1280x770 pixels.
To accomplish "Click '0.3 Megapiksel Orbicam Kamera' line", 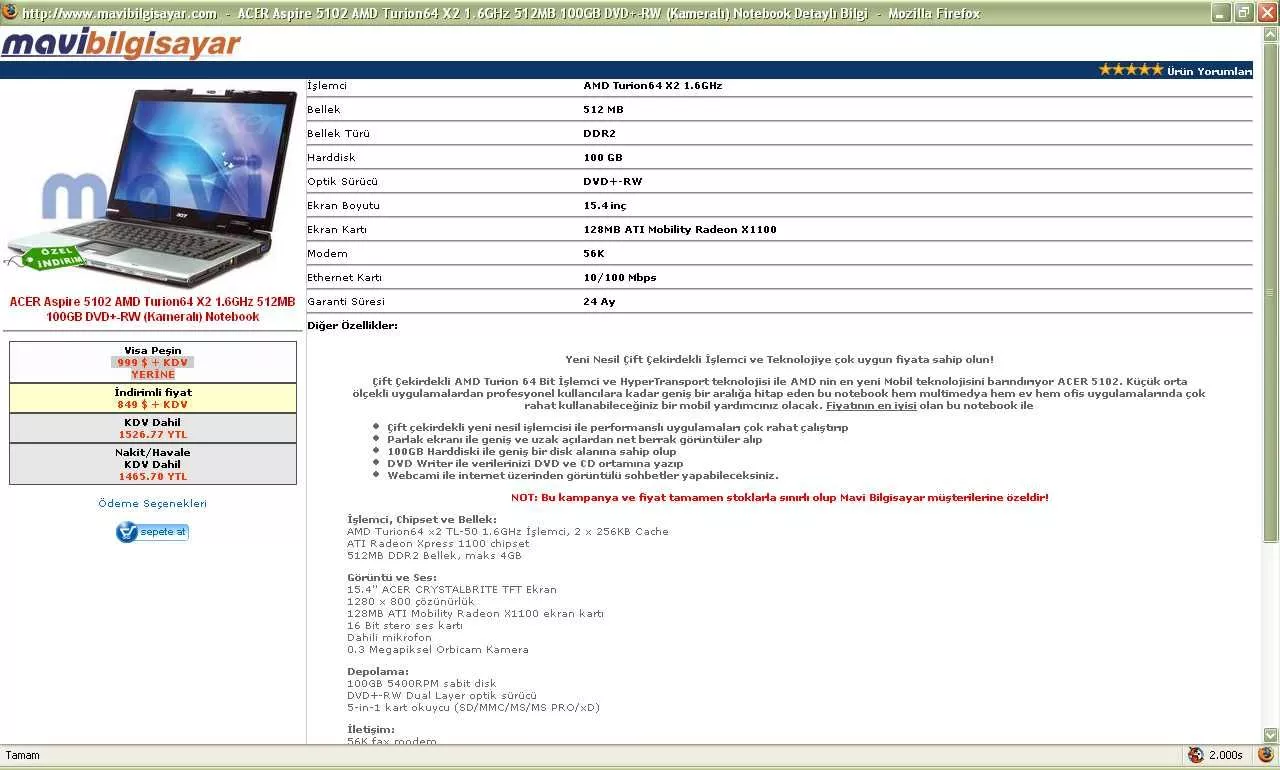I will coord(437,649).
